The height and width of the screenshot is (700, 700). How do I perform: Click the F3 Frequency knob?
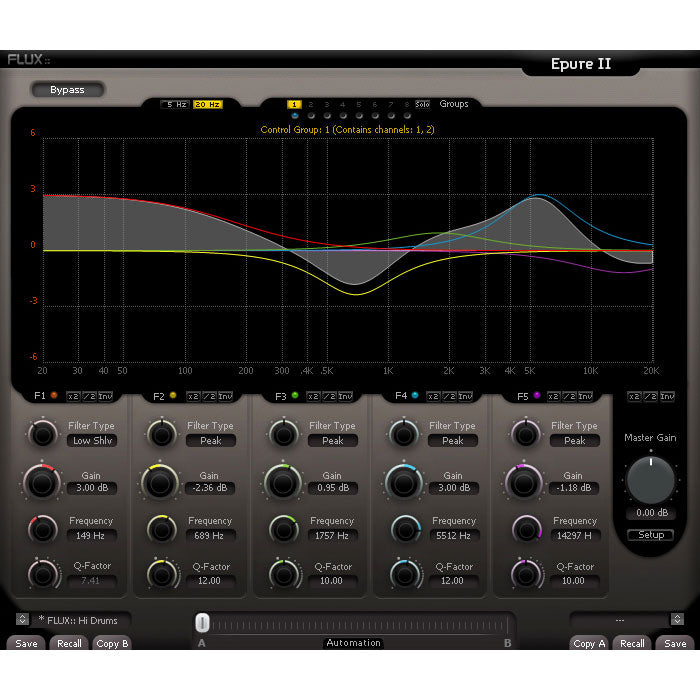click(x=284, y=530)
